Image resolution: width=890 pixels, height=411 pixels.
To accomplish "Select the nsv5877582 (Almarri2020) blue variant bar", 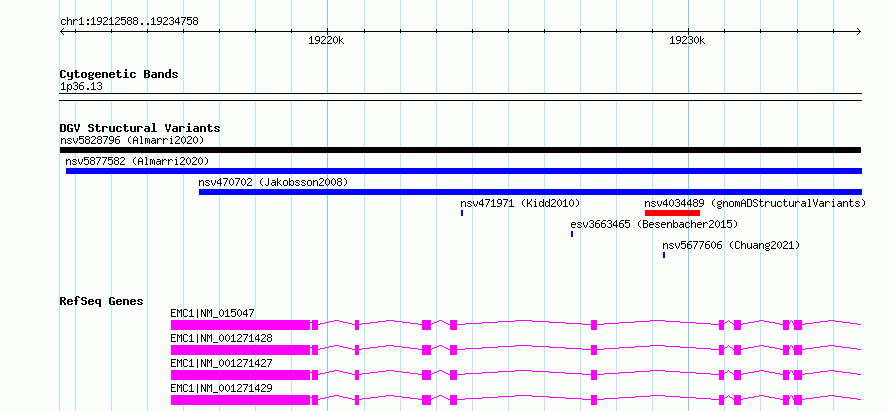I will pyautogui.click(x=464, y=171).
